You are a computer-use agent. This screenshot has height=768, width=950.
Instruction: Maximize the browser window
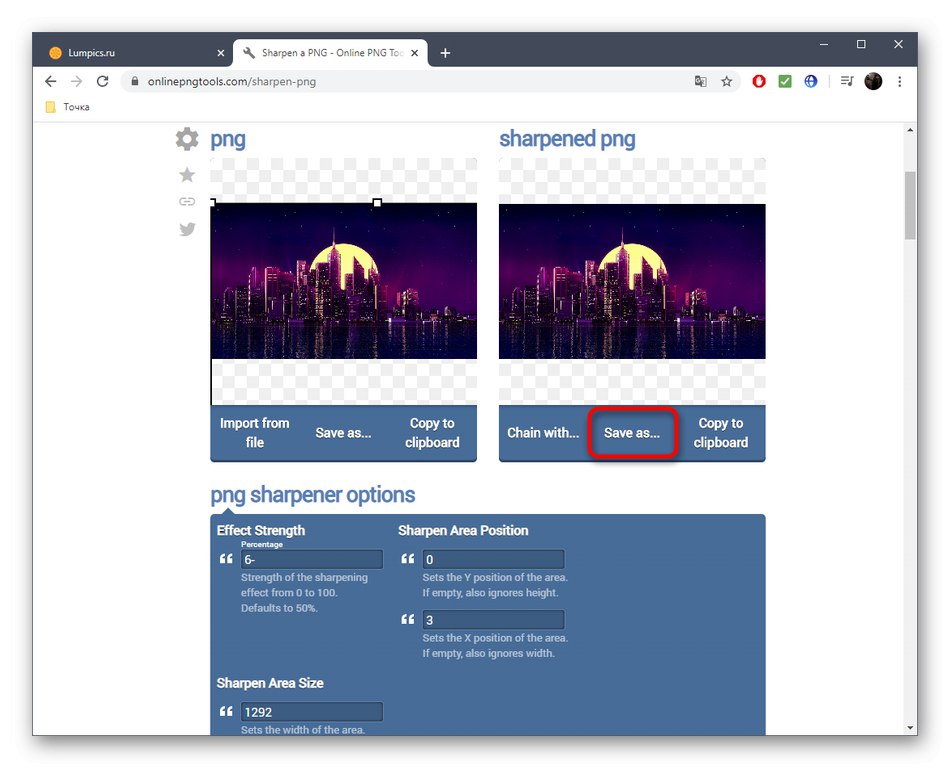pyautogui.click(x=861, y=44)
